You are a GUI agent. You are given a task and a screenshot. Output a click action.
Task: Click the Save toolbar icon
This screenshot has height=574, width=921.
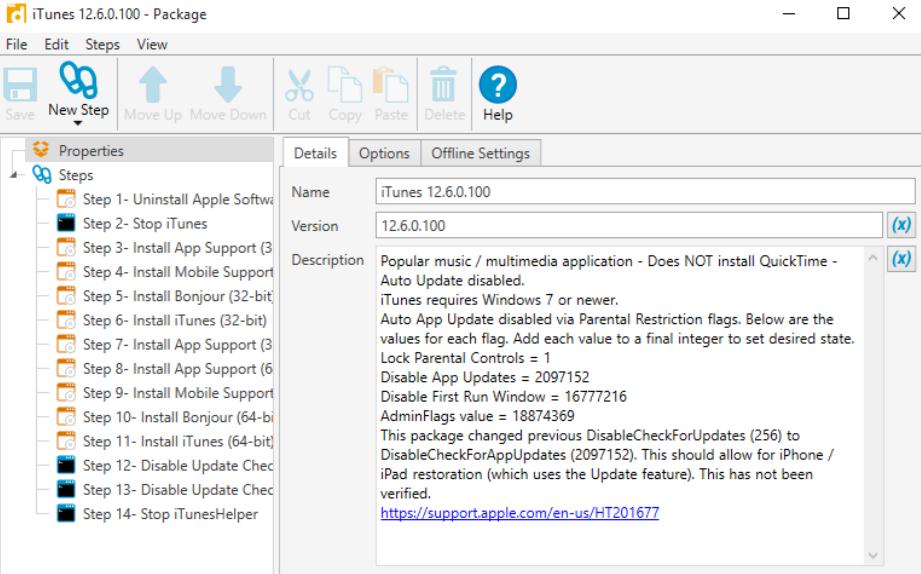coord(18,87)
